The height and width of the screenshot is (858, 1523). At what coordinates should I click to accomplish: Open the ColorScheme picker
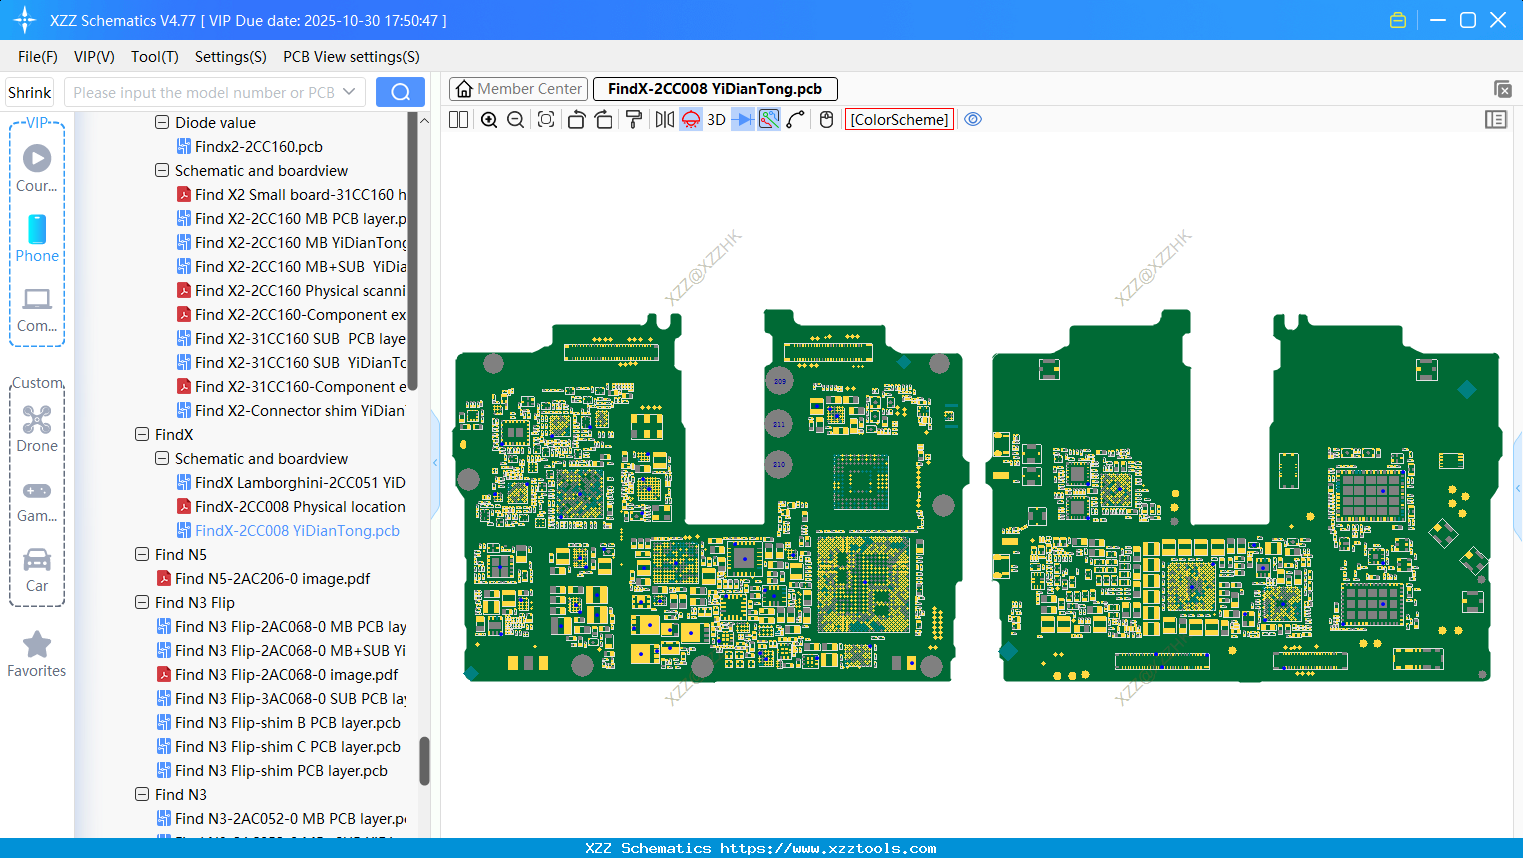click(x=899, y=120)
